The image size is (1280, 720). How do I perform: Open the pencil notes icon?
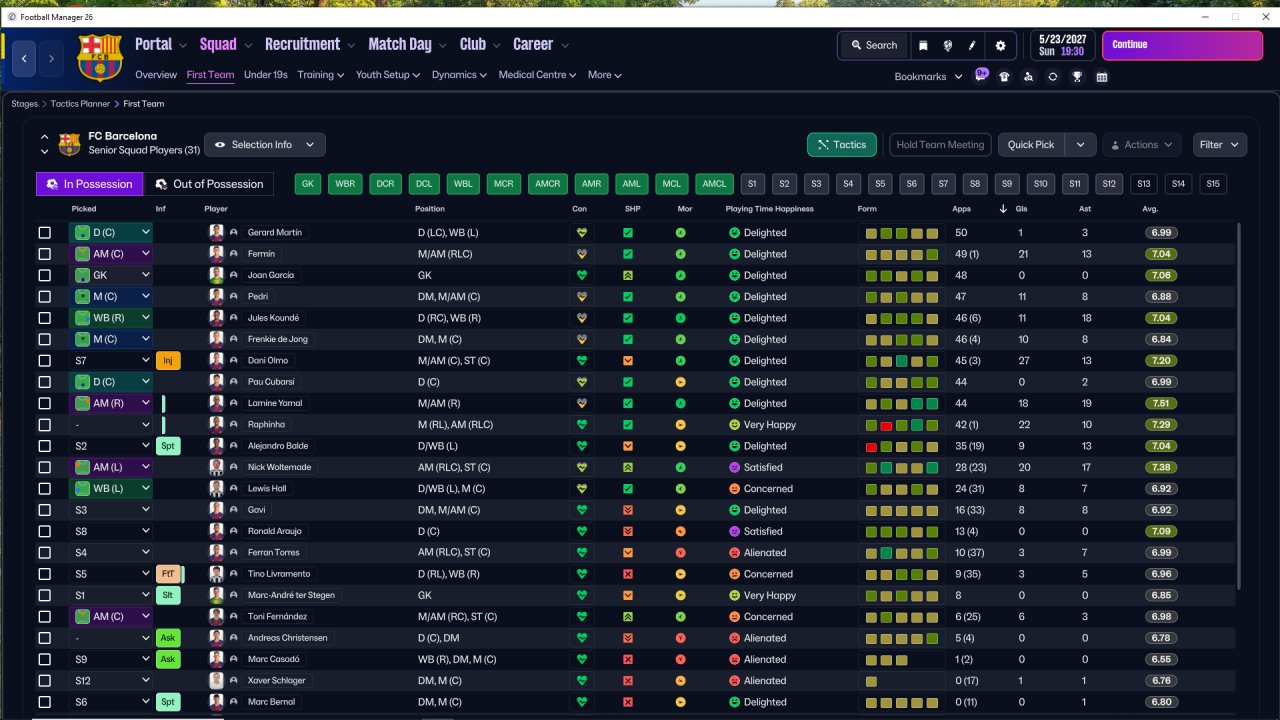(x=972, y=45)
